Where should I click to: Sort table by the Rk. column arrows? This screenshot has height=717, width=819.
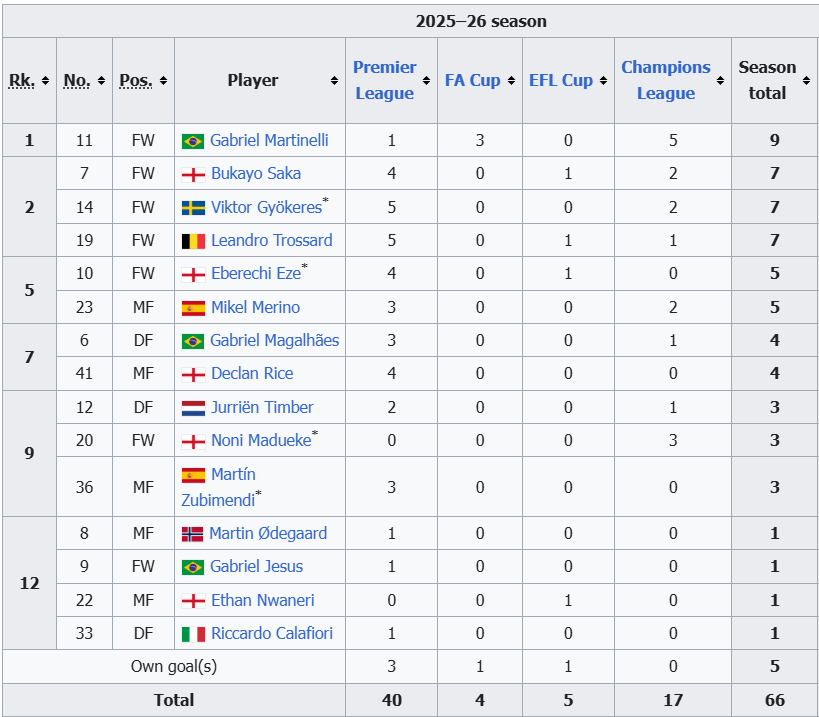[45, 81]
